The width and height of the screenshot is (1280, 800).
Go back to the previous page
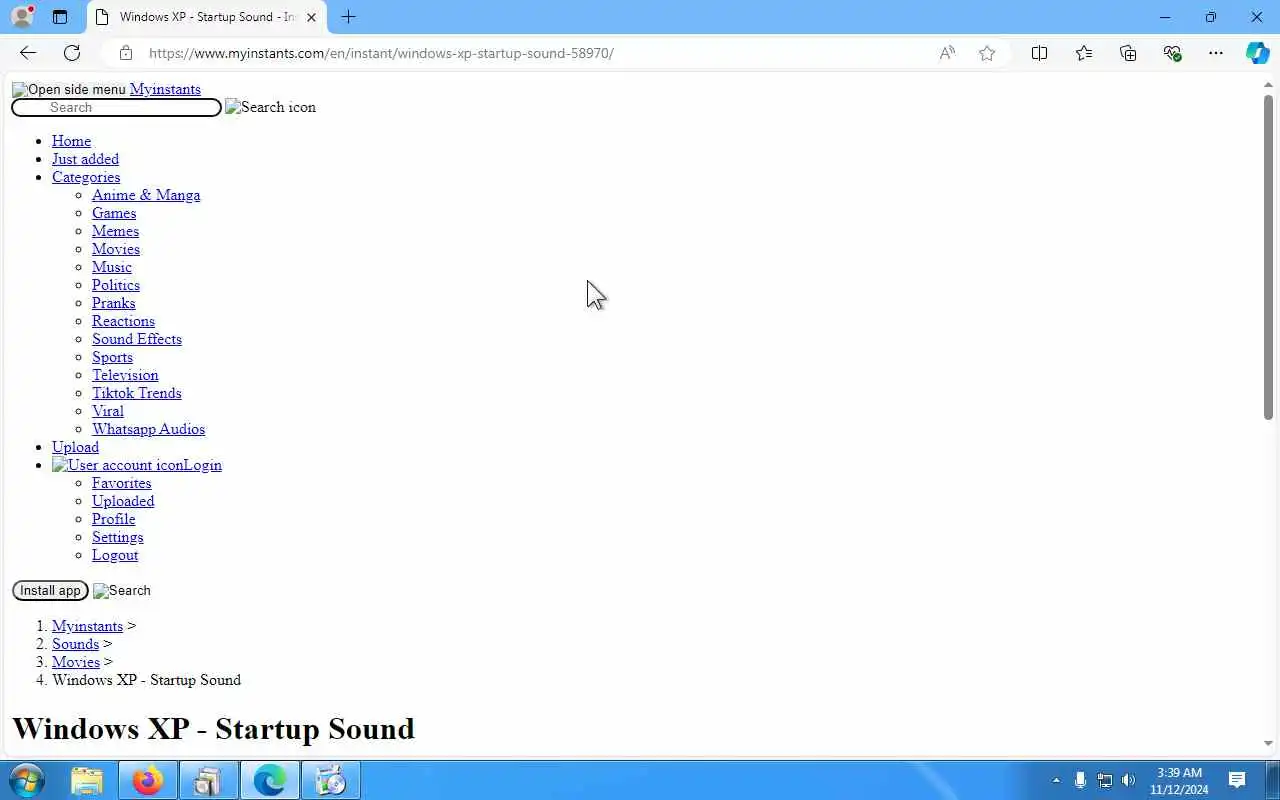28,53
